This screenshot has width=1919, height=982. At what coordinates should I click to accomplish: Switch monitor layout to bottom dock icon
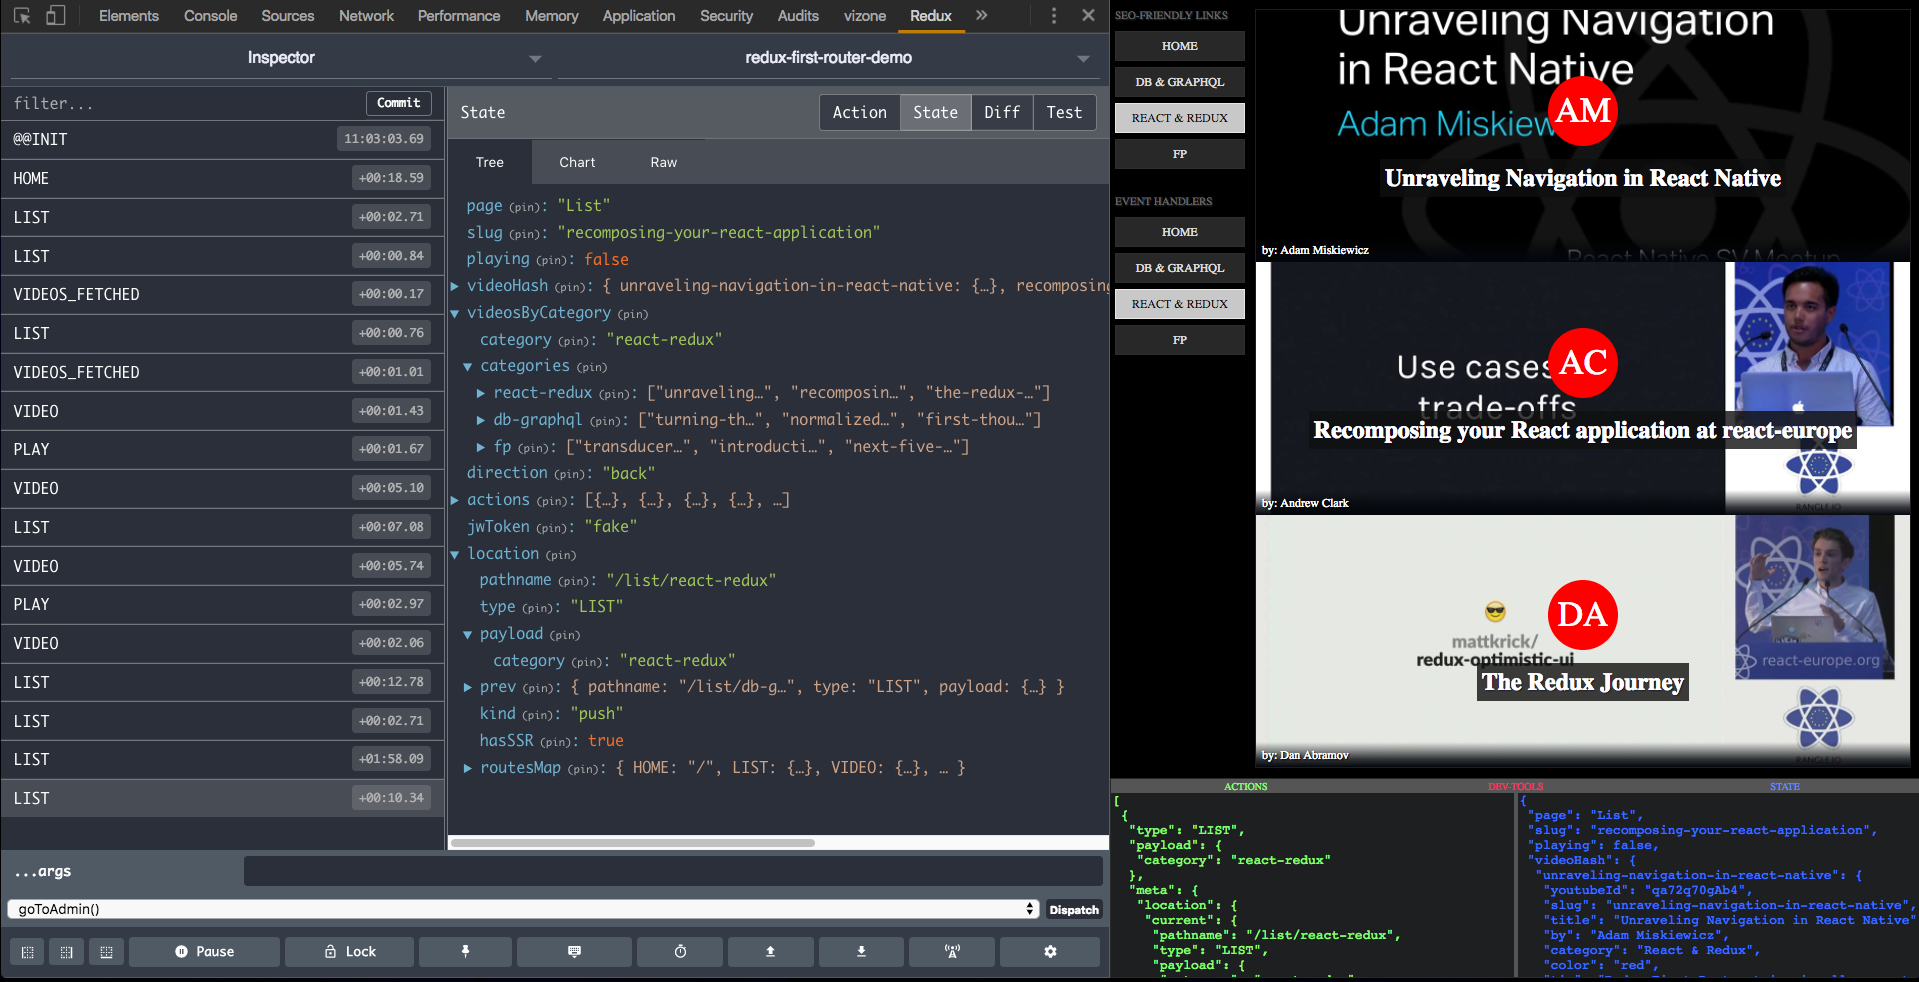click(x=106, y=952)
